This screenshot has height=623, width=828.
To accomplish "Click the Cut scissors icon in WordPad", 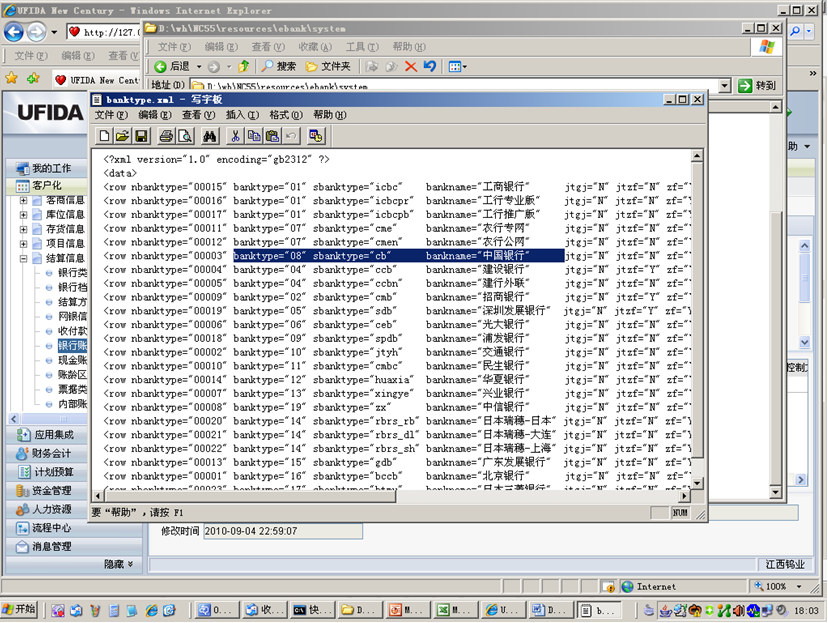I will 235,136.
